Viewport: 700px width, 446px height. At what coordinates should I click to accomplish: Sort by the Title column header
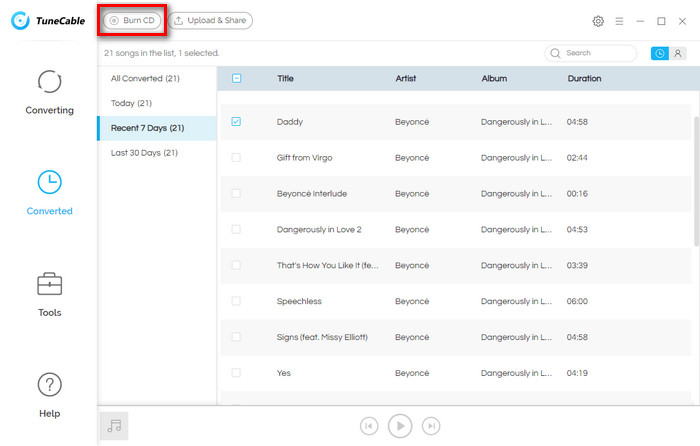(285, 79)
